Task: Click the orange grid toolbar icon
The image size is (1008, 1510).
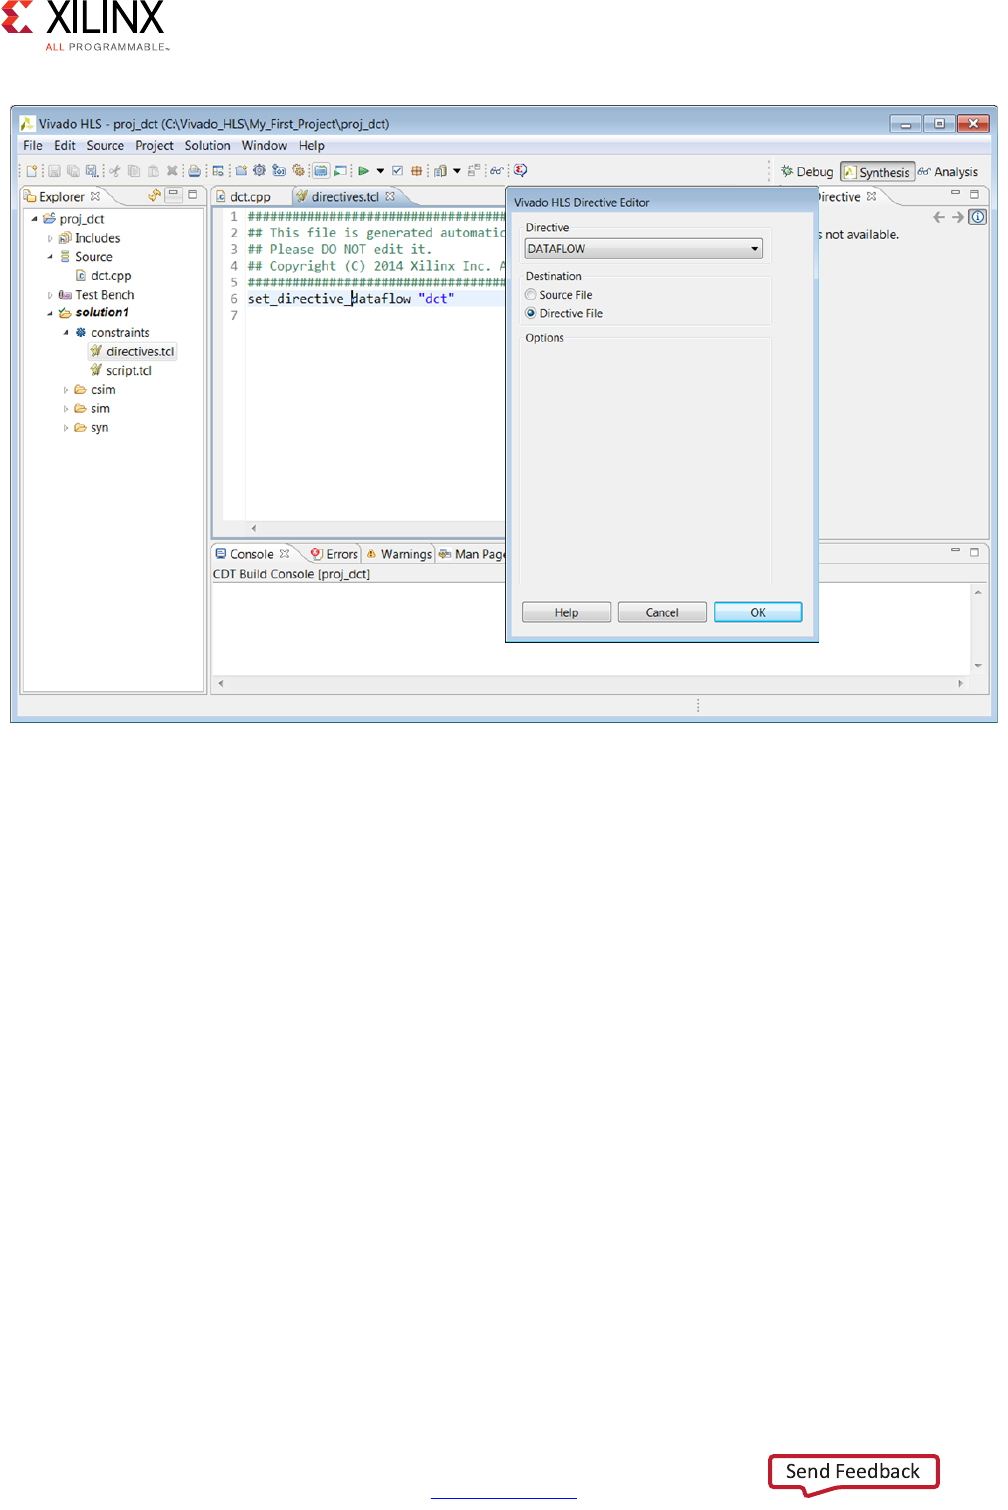Action: pyautogui.click(x=417, y=171)
